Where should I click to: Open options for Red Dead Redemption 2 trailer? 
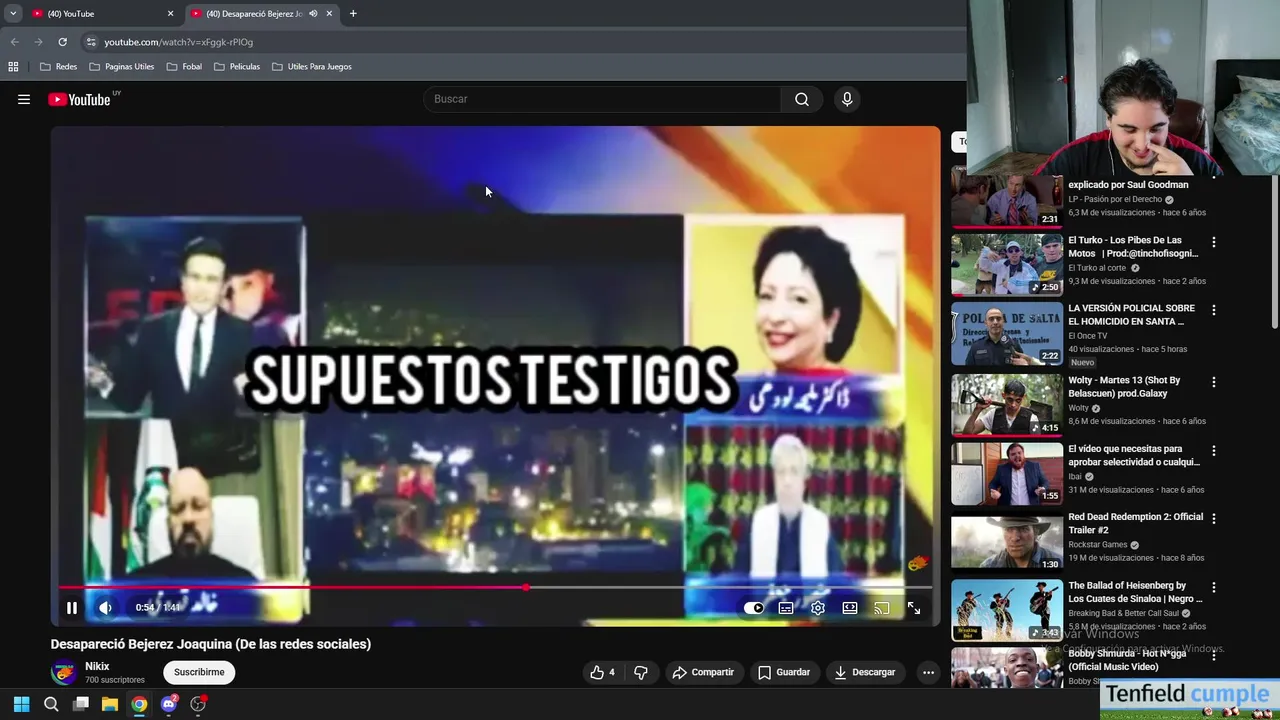point(1214,519)
